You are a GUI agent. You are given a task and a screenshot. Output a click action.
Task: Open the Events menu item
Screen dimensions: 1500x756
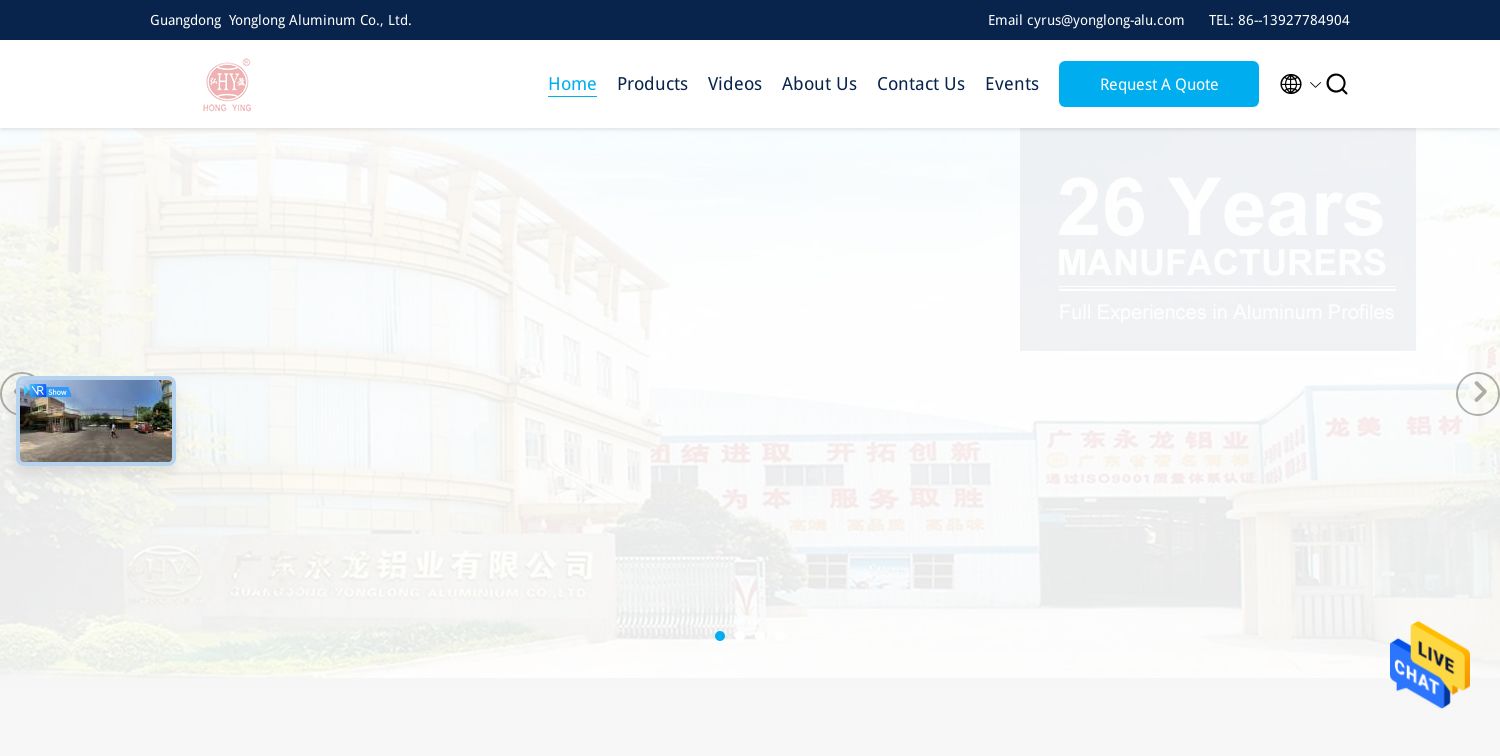[x=1011, y=84]
